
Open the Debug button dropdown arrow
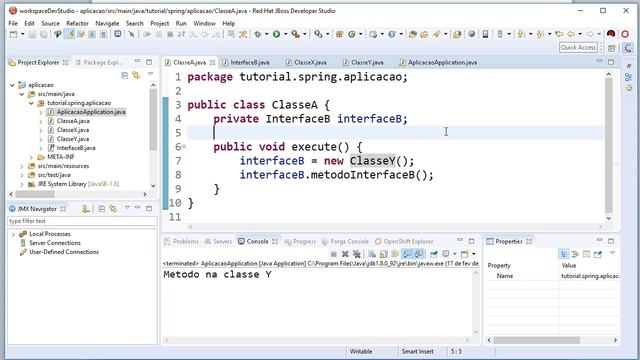coord(267,34)
